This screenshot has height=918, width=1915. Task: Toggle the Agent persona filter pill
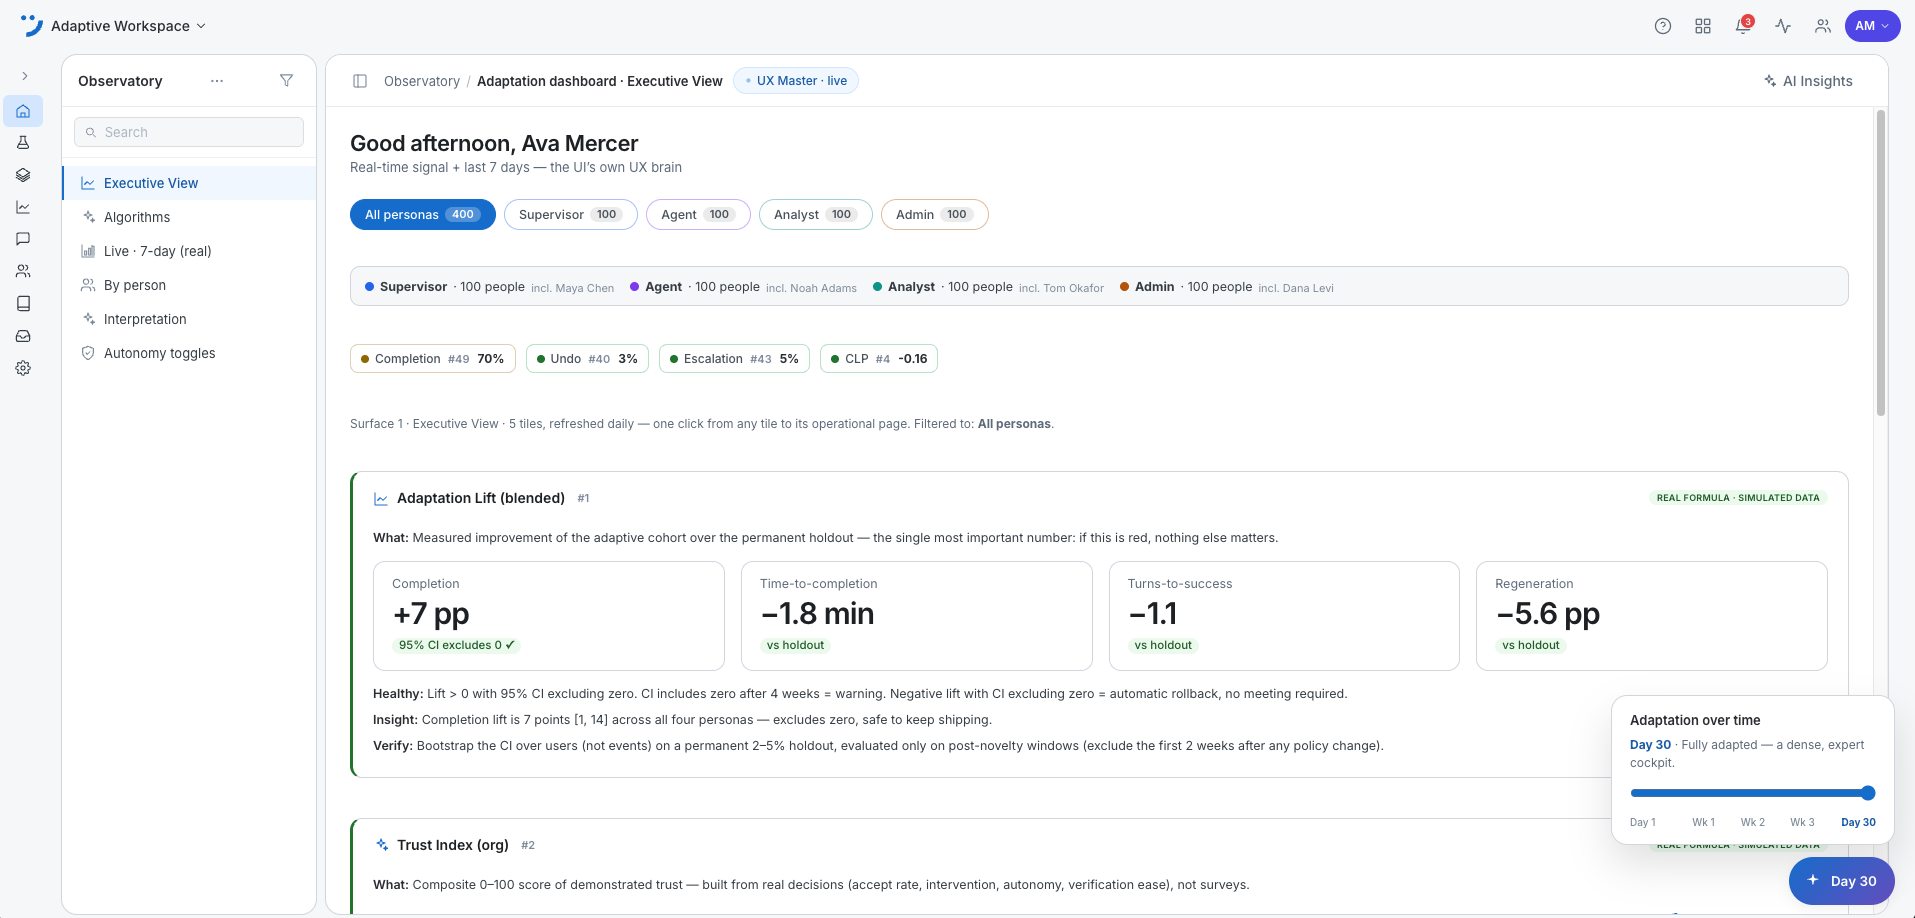698,215
